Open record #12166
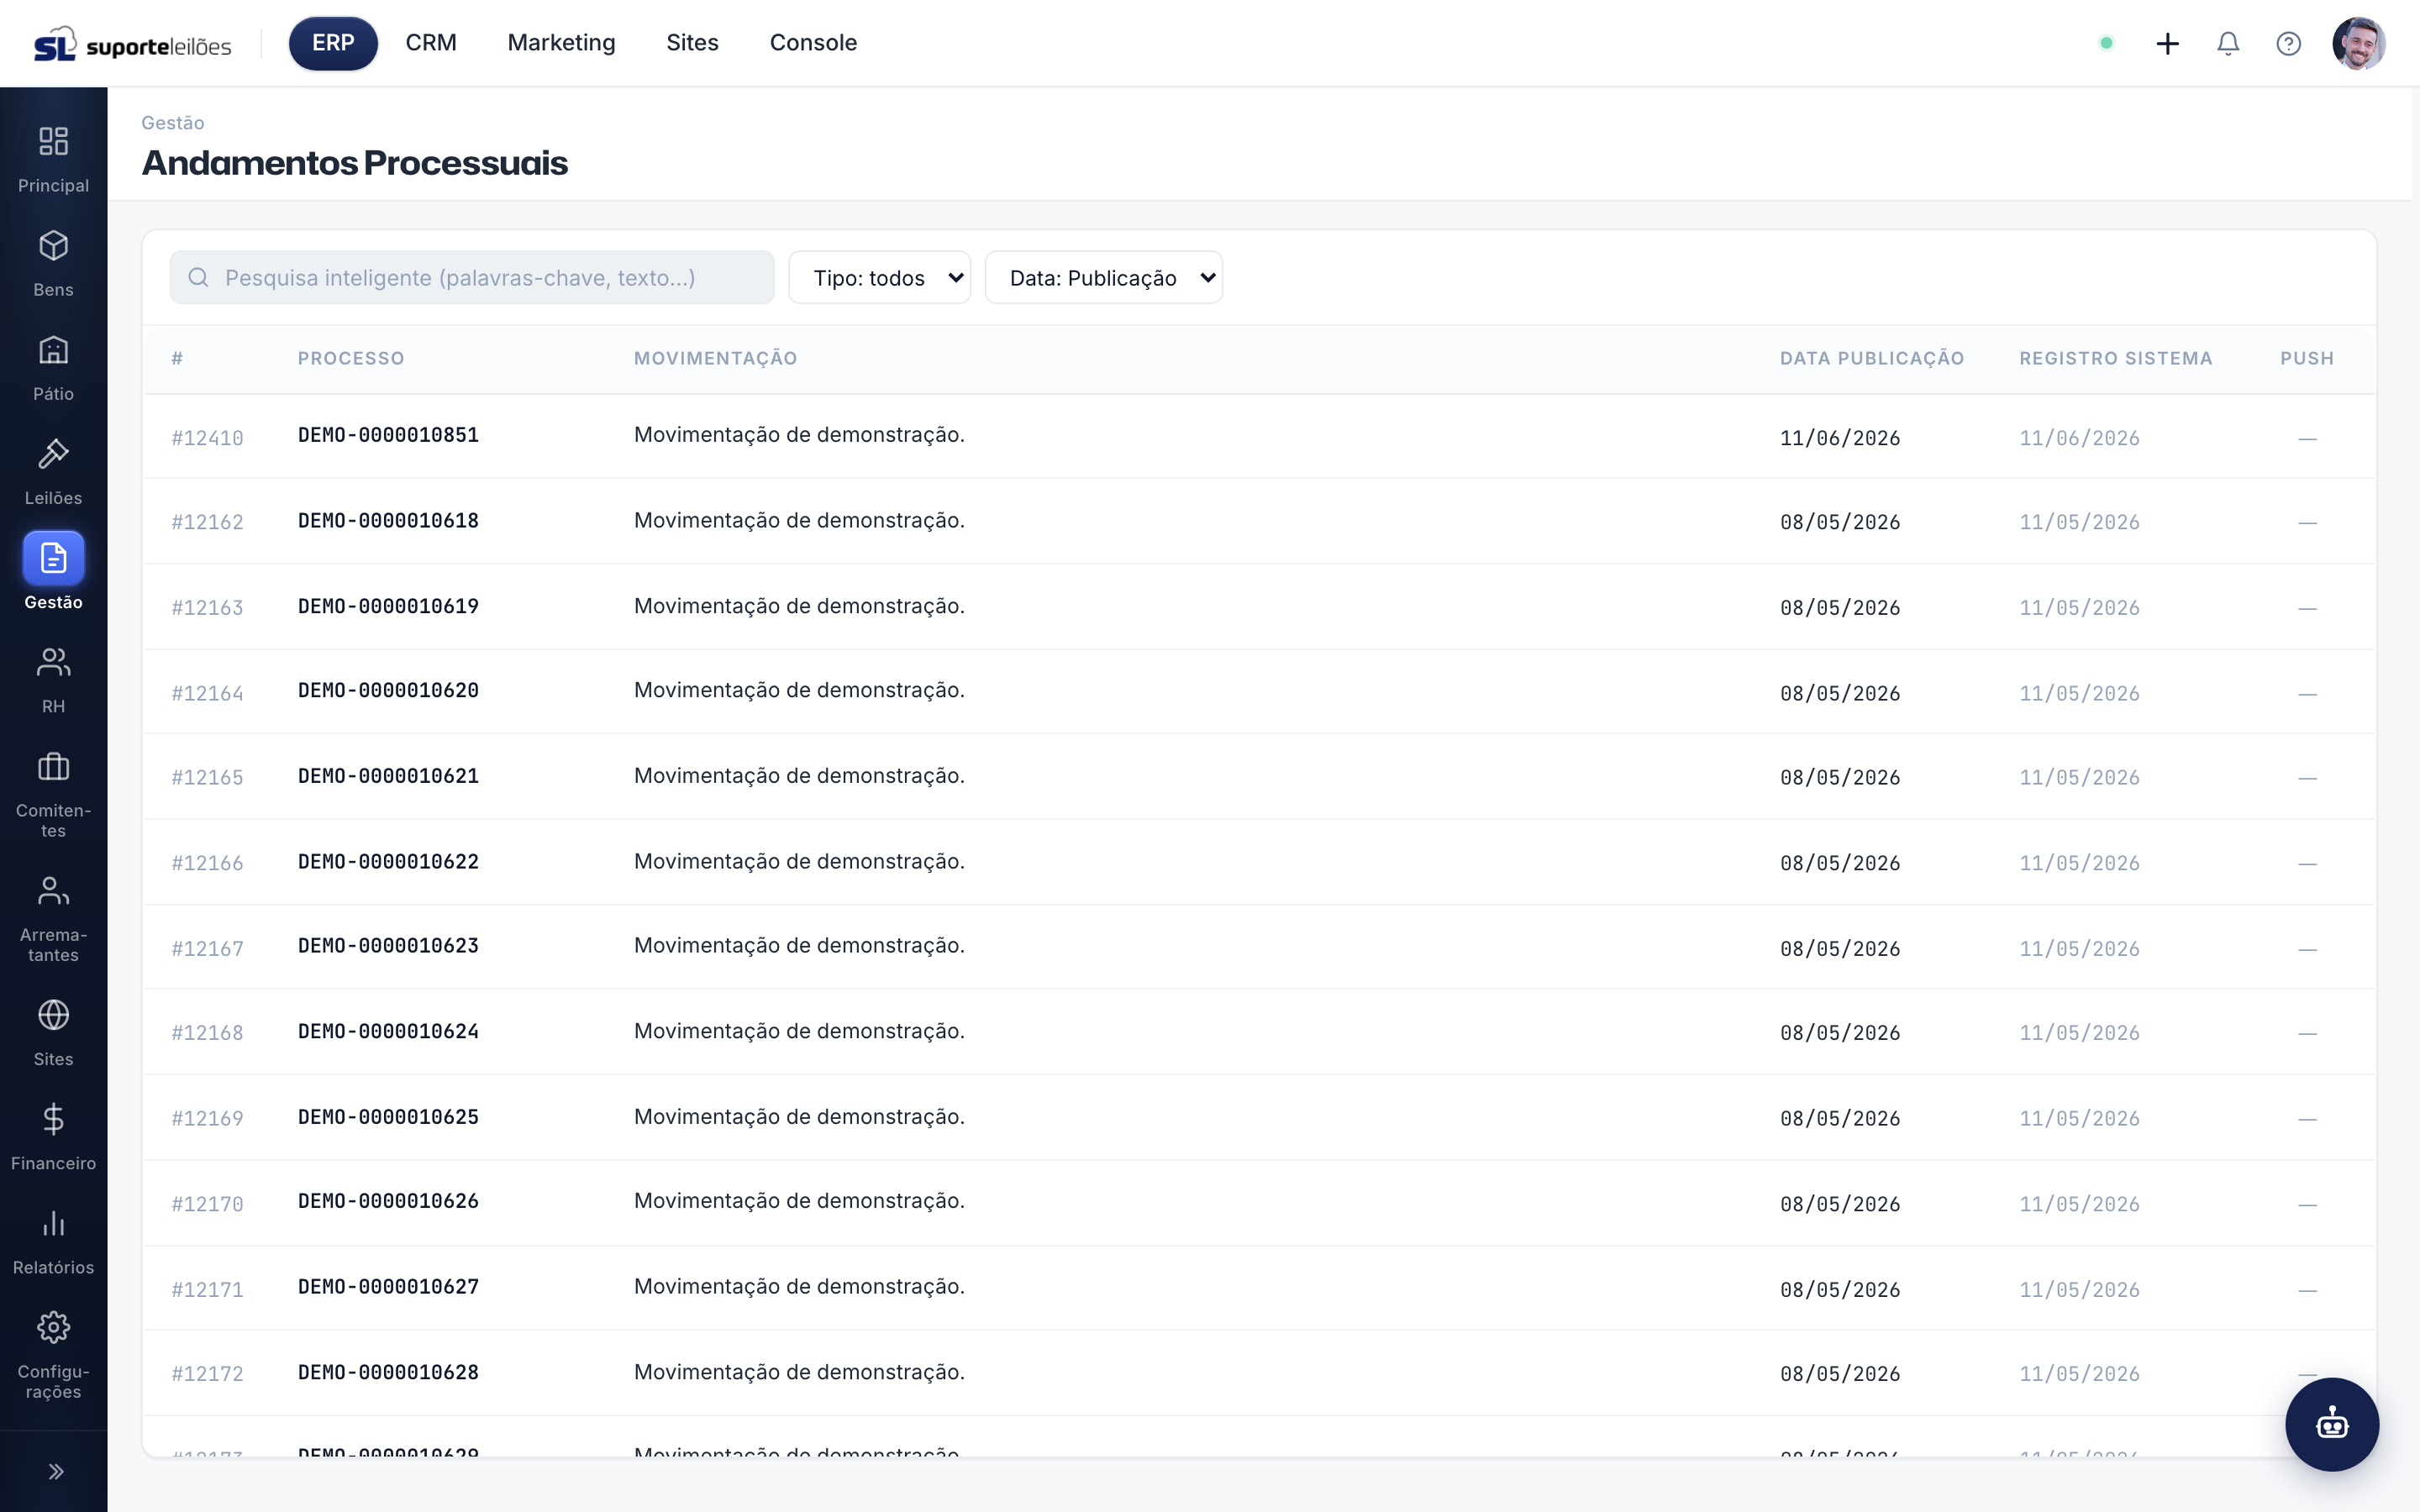This screenshot has height=1512, width=2420. [x=207, y=863]
